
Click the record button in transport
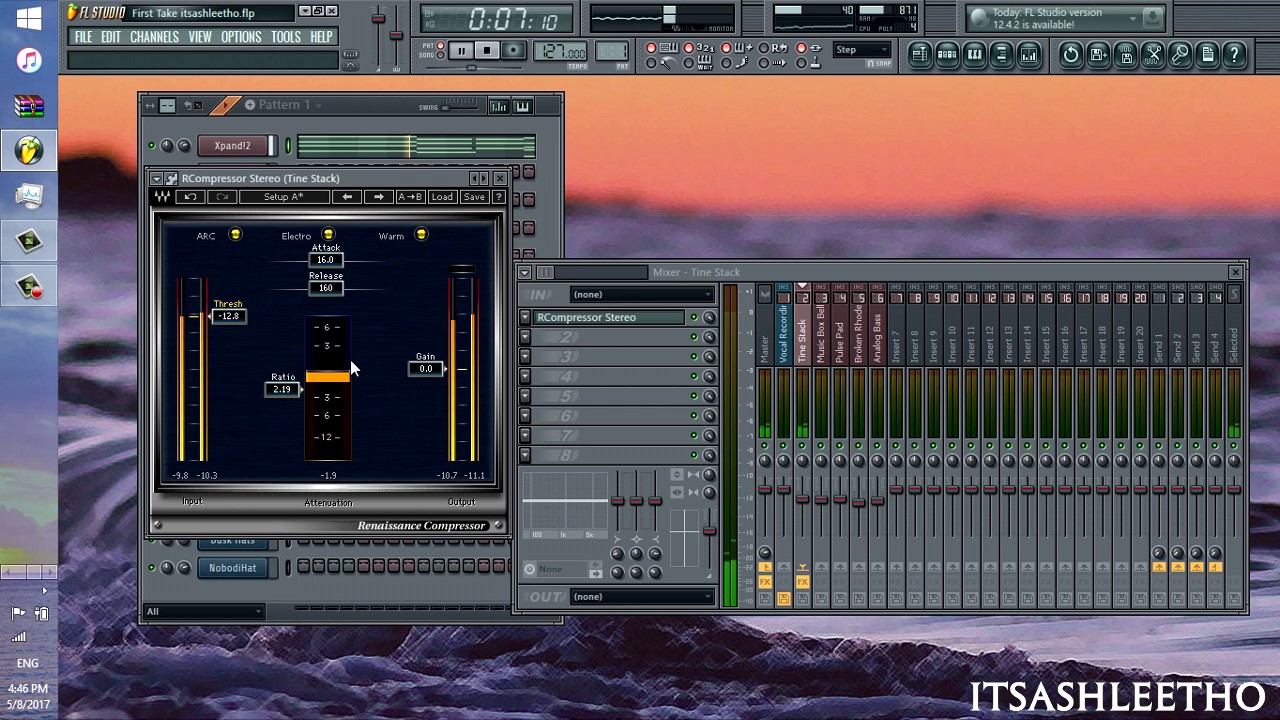tap(513, 51)
